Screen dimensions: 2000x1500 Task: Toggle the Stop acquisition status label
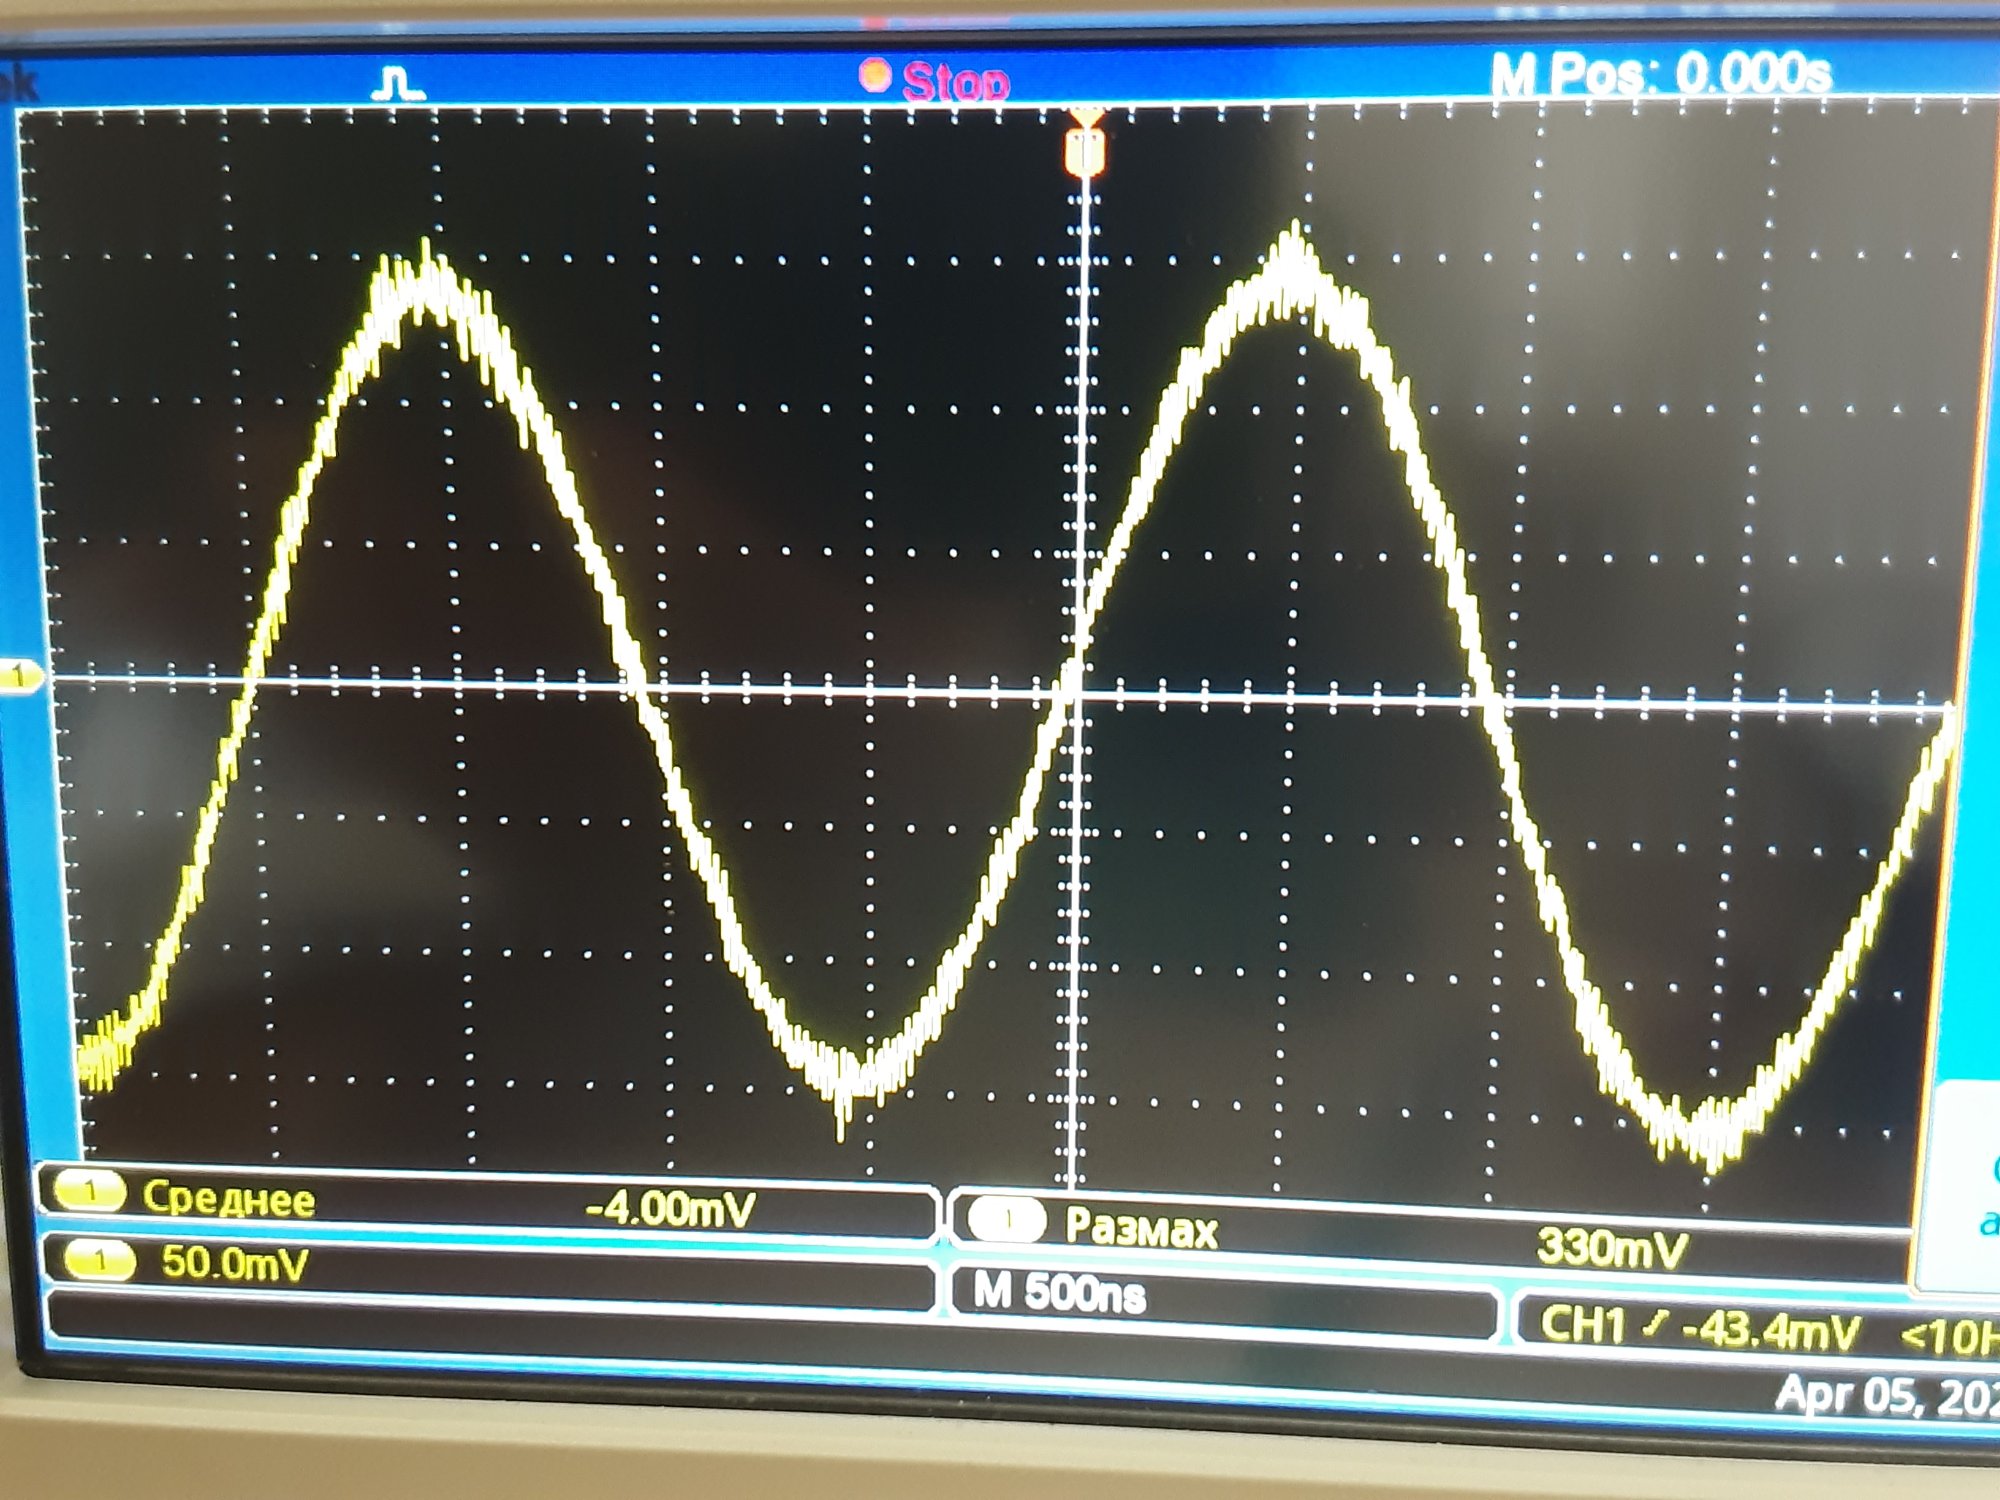tap(955, 82)
